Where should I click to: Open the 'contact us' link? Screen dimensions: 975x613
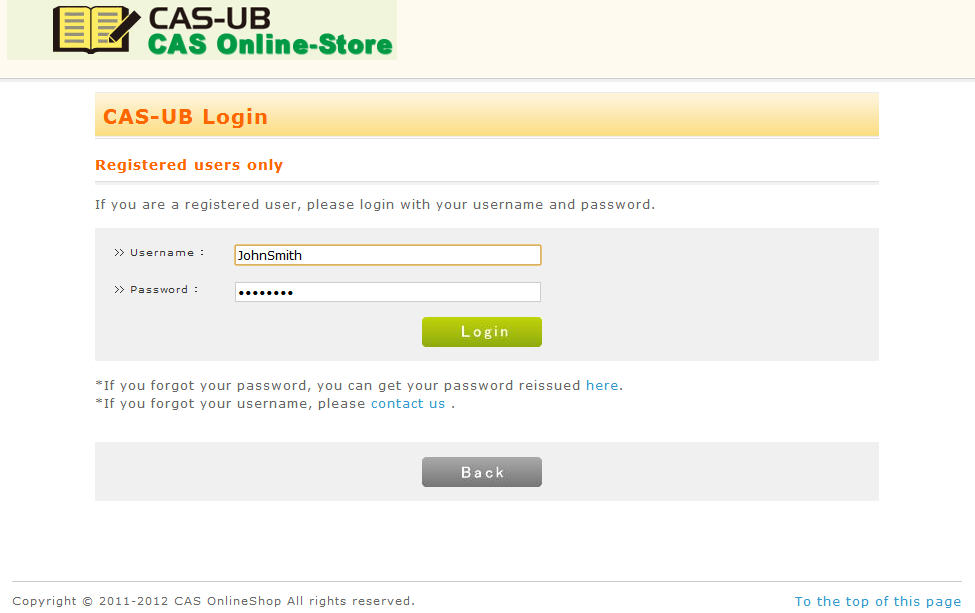coord(408,403)
